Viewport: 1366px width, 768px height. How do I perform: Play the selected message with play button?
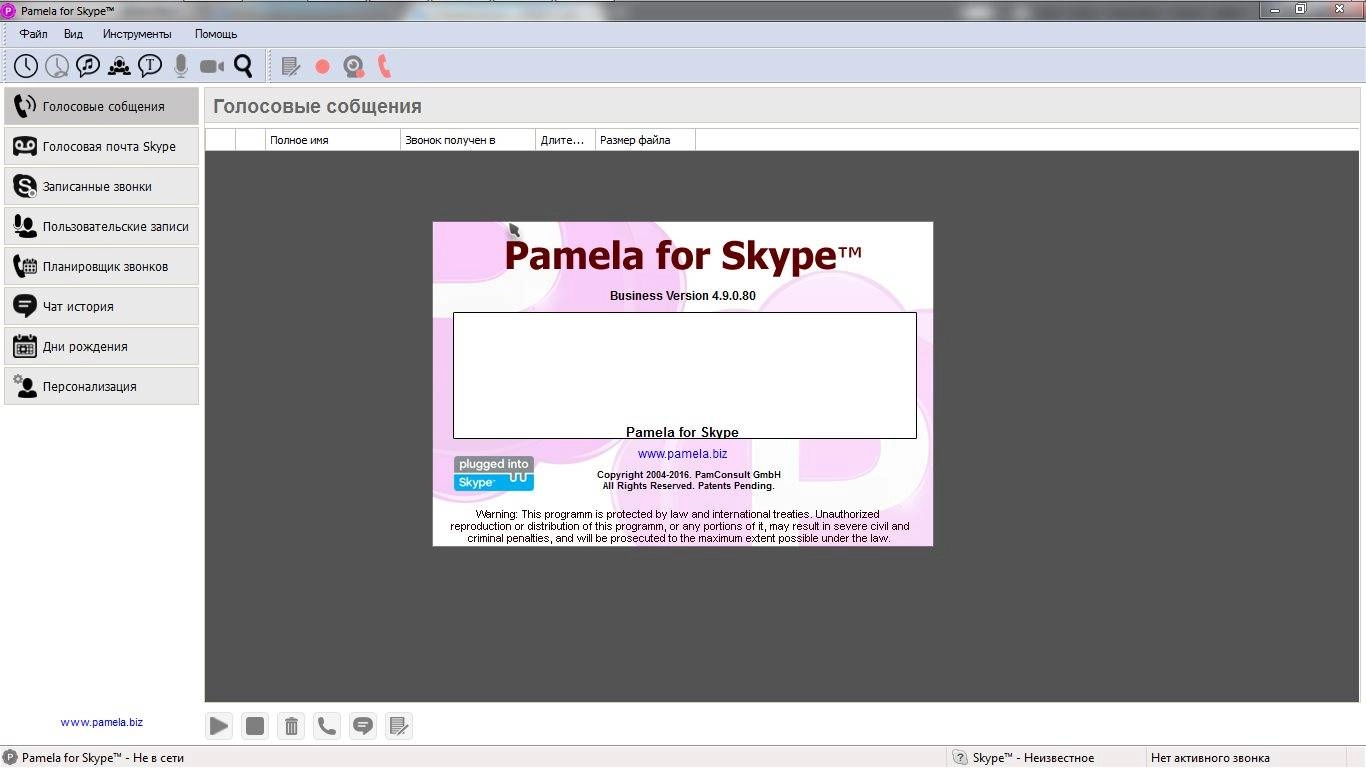click(219, 726)
